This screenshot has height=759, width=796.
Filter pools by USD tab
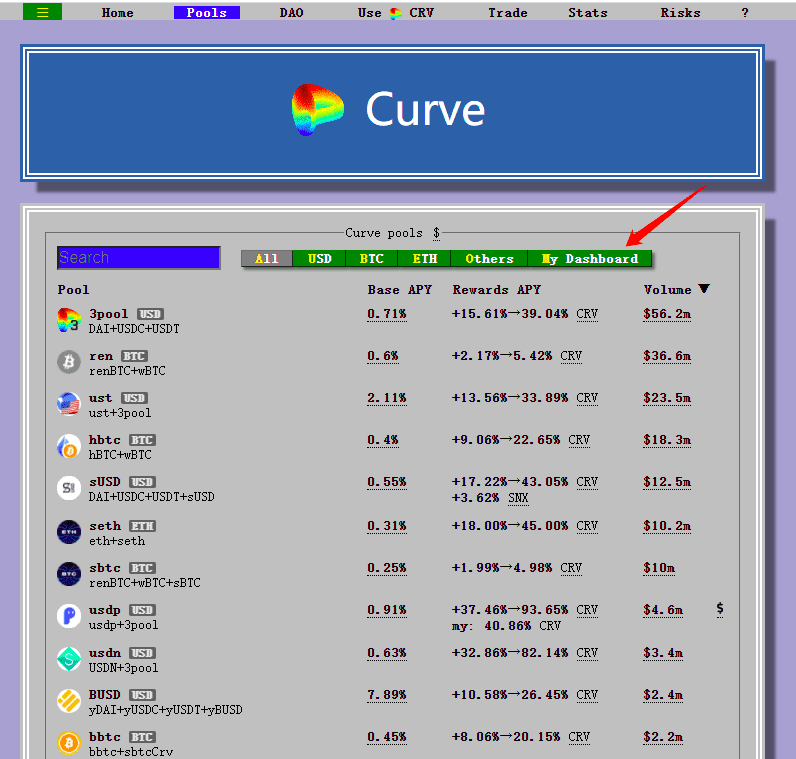(x=319, y=258)
